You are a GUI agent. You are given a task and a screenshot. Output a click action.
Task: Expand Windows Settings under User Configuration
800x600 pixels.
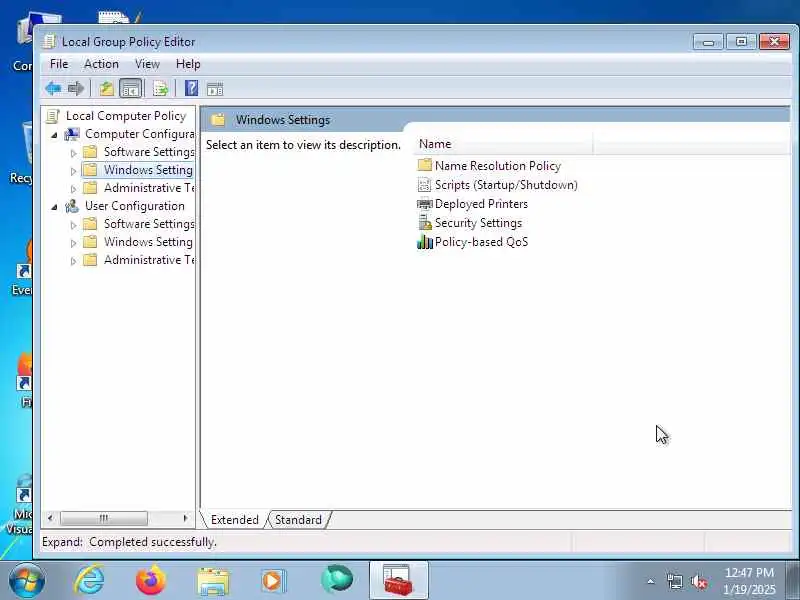pos(73,243)
